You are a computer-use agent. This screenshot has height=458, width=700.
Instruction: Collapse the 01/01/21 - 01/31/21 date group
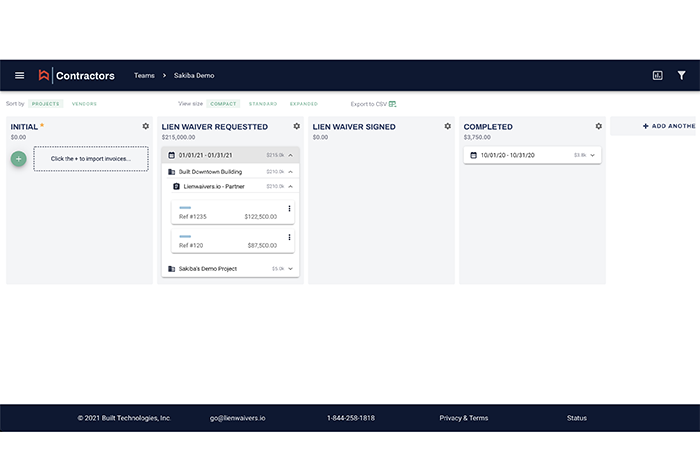click(290, 155)
